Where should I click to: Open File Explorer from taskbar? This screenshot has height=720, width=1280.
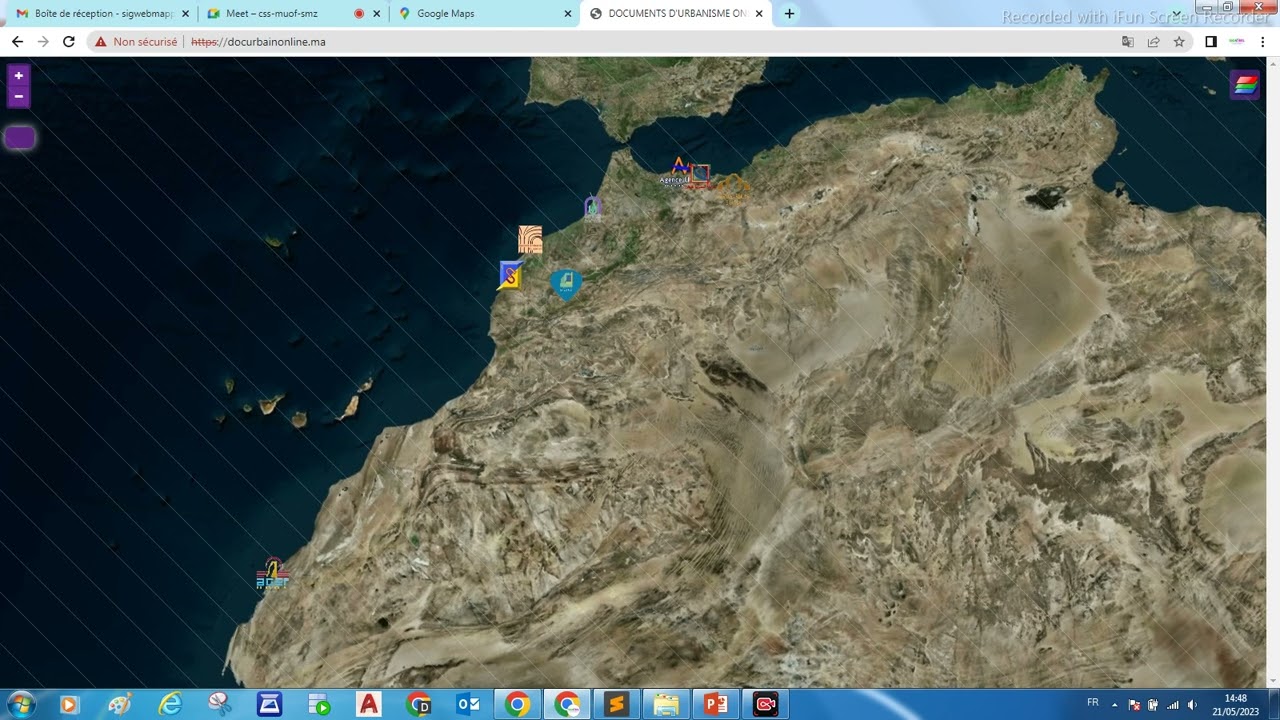click(x=666, y=704)
